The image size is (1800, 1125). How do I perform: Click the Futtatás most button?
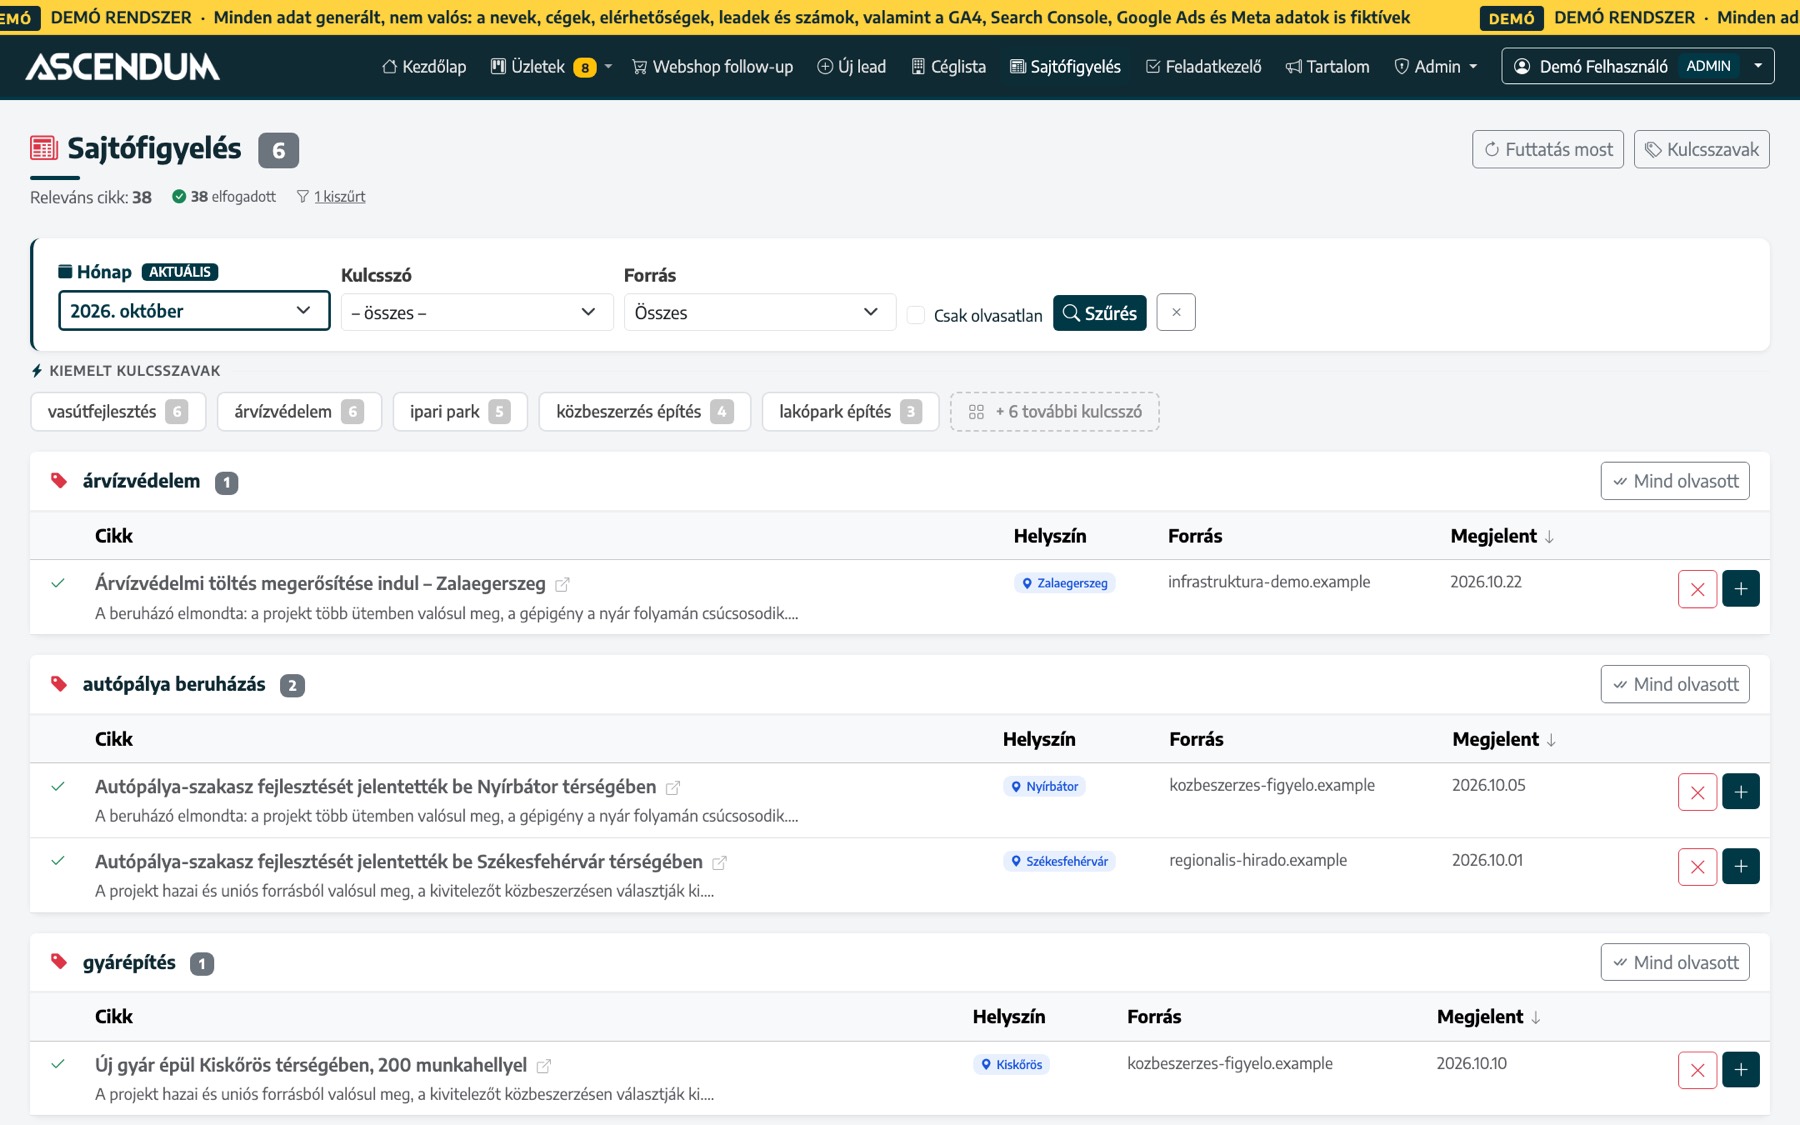coord(1548,149)
